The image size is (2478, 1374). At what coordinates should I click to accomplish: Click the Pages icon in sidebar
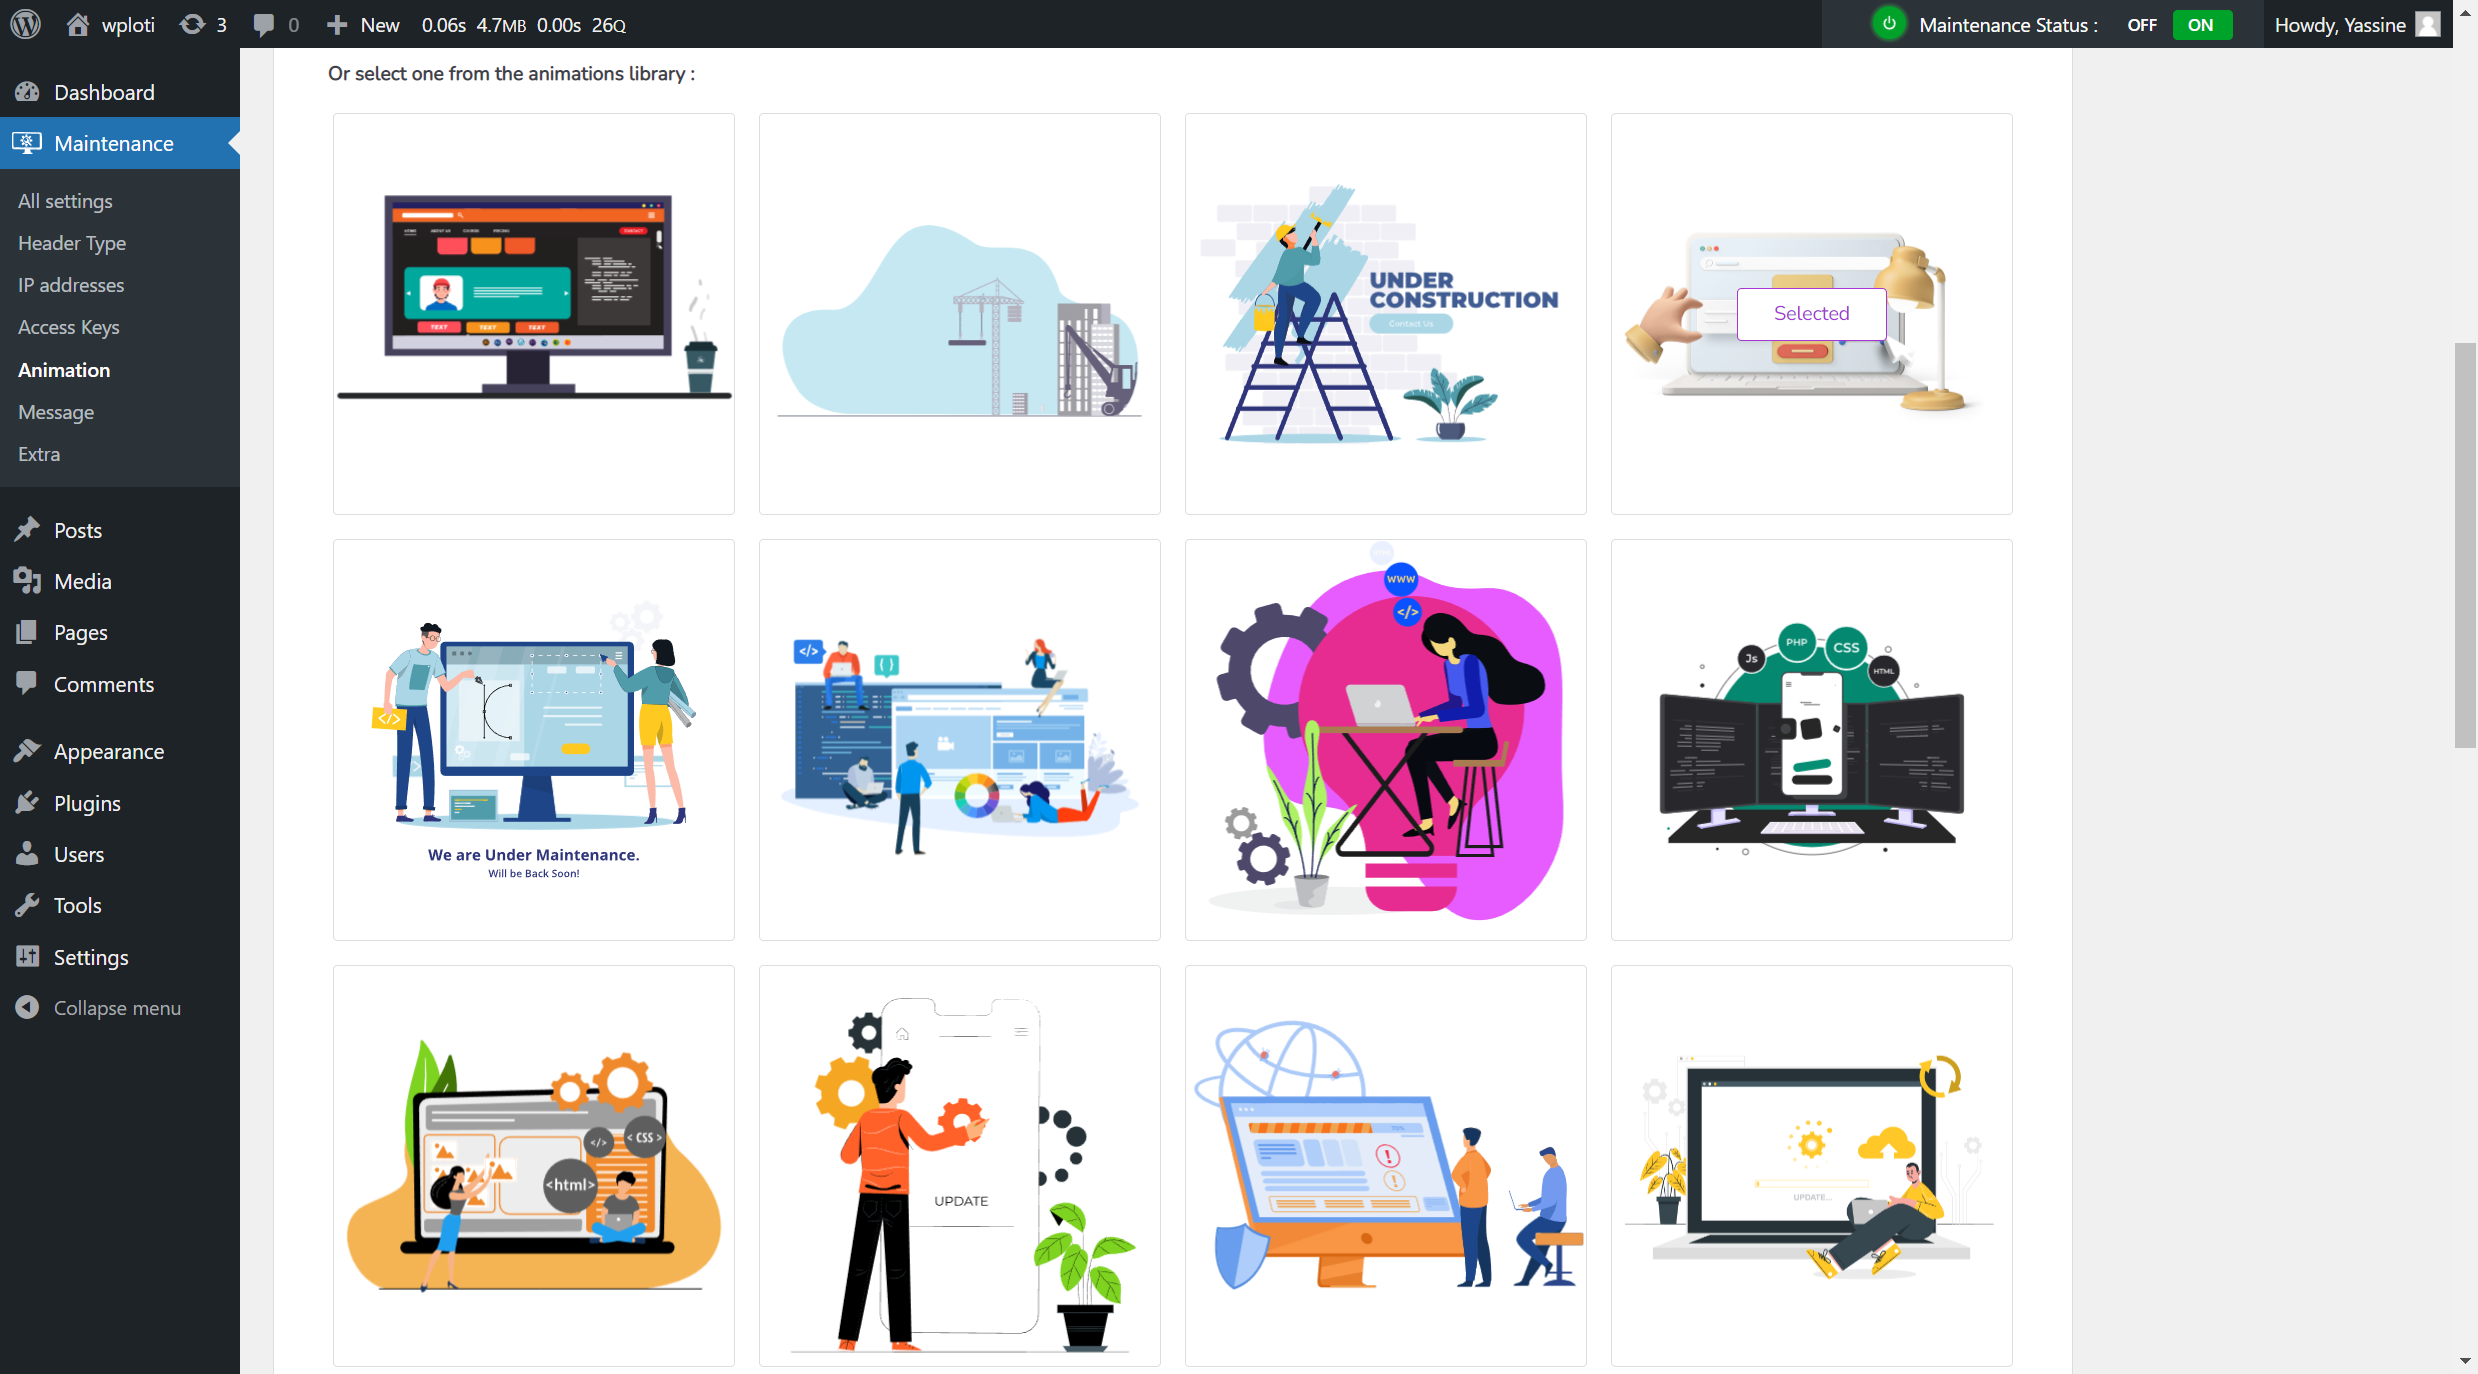pyautogui.click(x=27, y=632)
